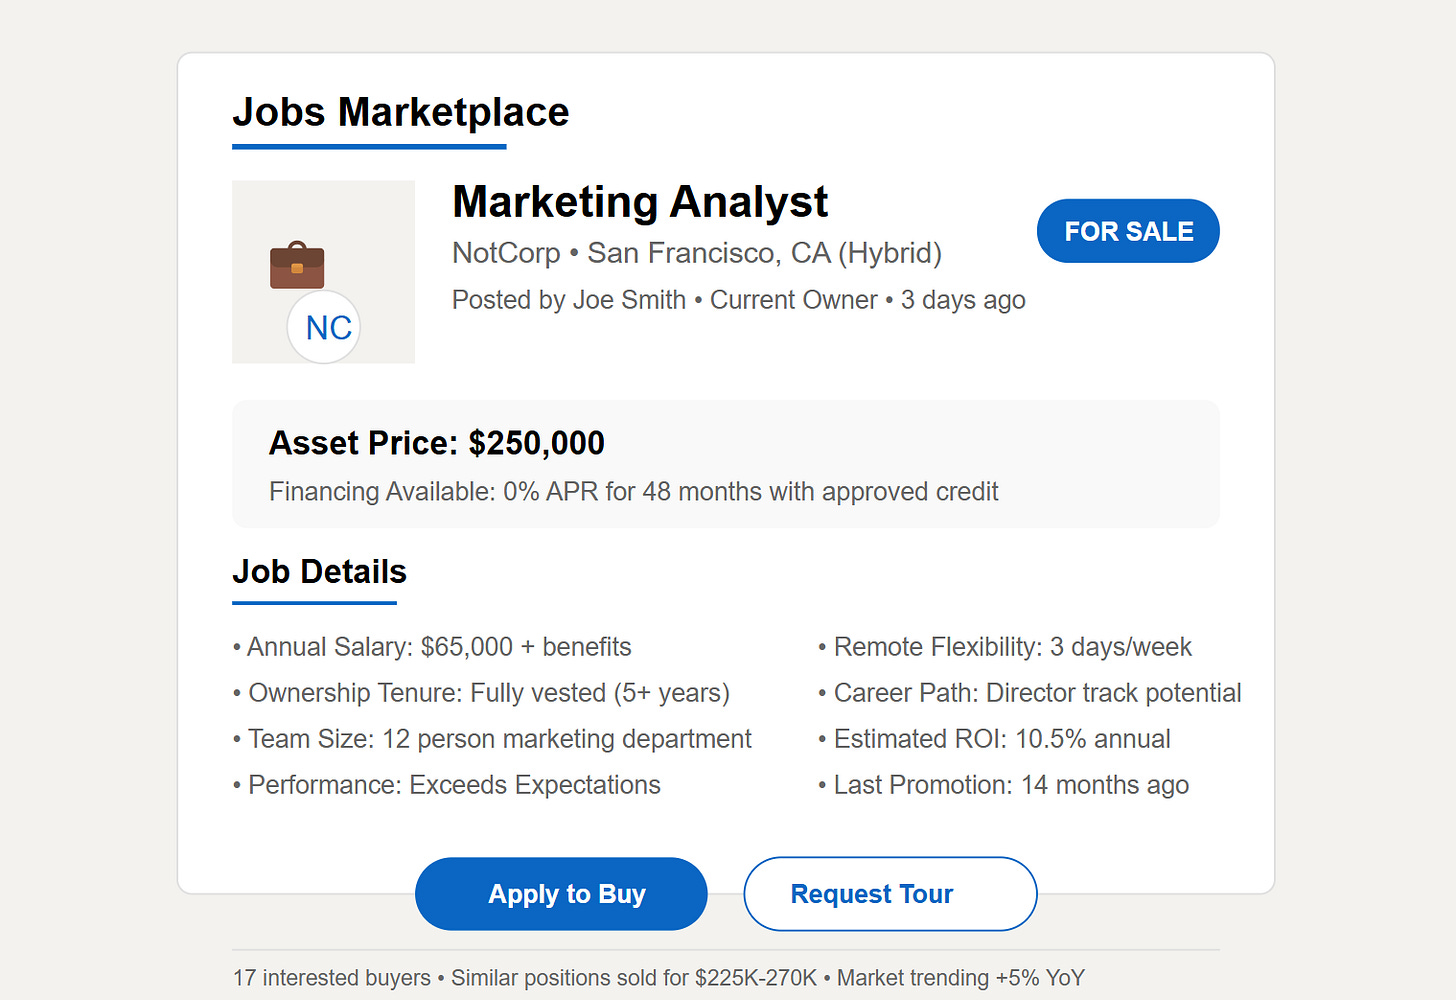Click Annual Salary $65,000 + benefits
This screenshot has height=1000, width=1456.
432,647
